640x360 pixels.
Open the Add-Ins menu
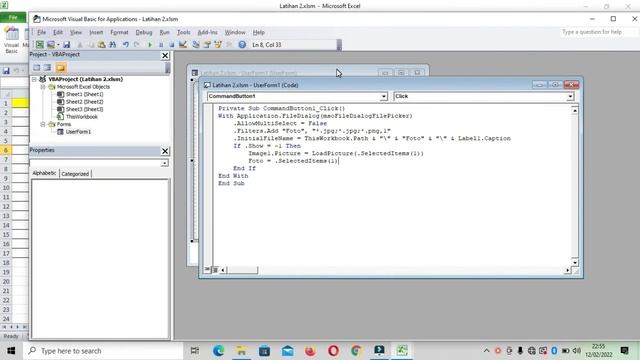tap(207, 32)
